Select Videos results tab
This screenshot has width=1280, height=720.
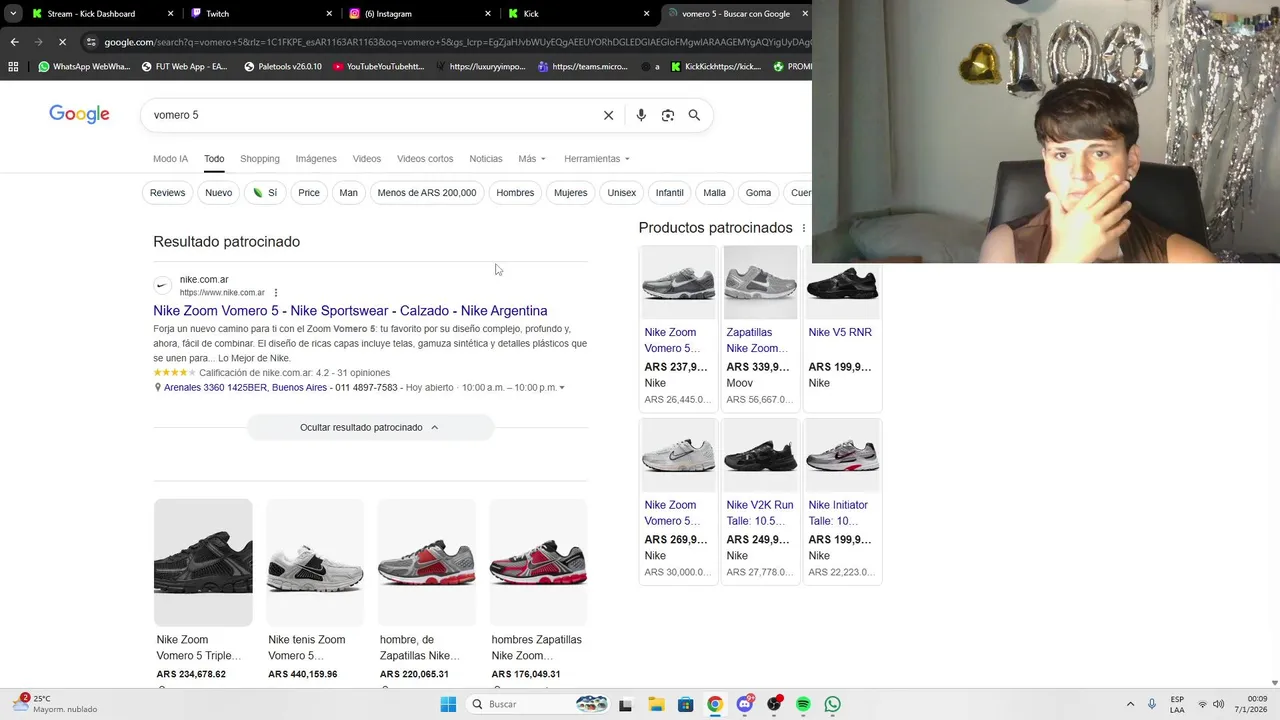(366, 159)
